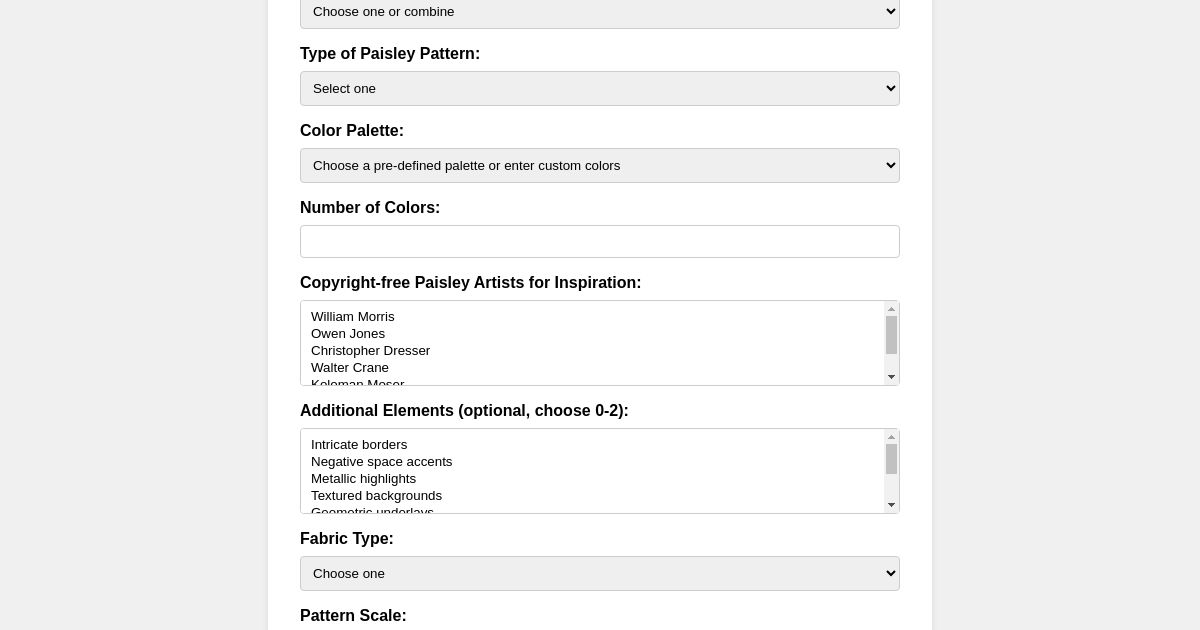Click the scroll-down arrow on the artists list

[891, 376]
